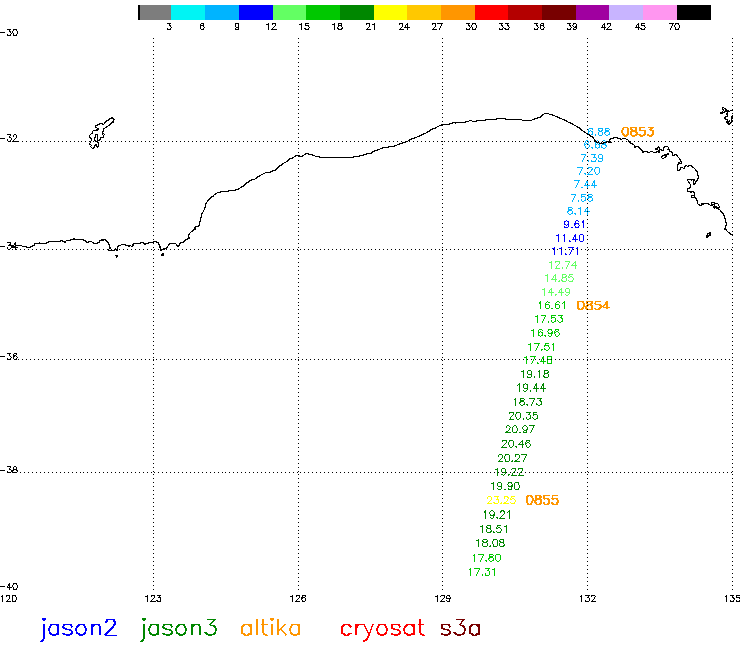Select the 7.58 data value
This screenshot has width=740, height=650.
581,198
